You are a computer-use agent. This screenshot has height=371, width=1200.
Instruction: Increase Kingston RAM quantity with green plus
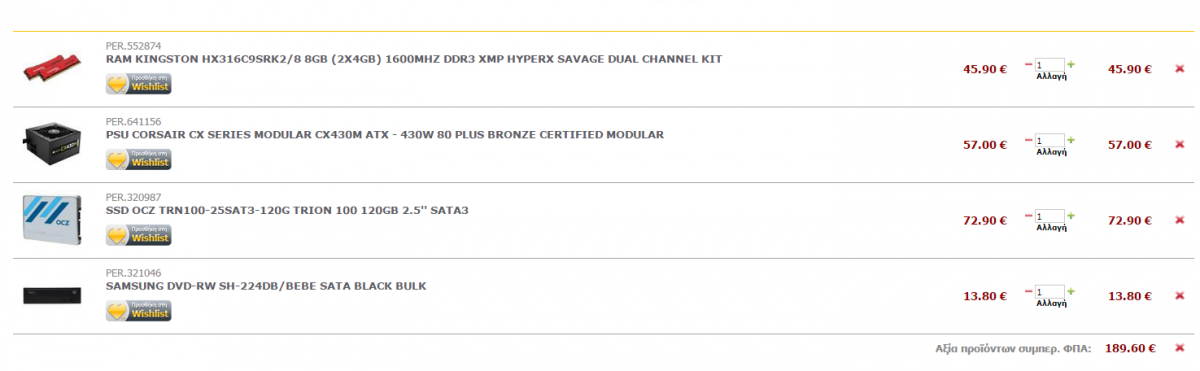[x=1071, y=64]
